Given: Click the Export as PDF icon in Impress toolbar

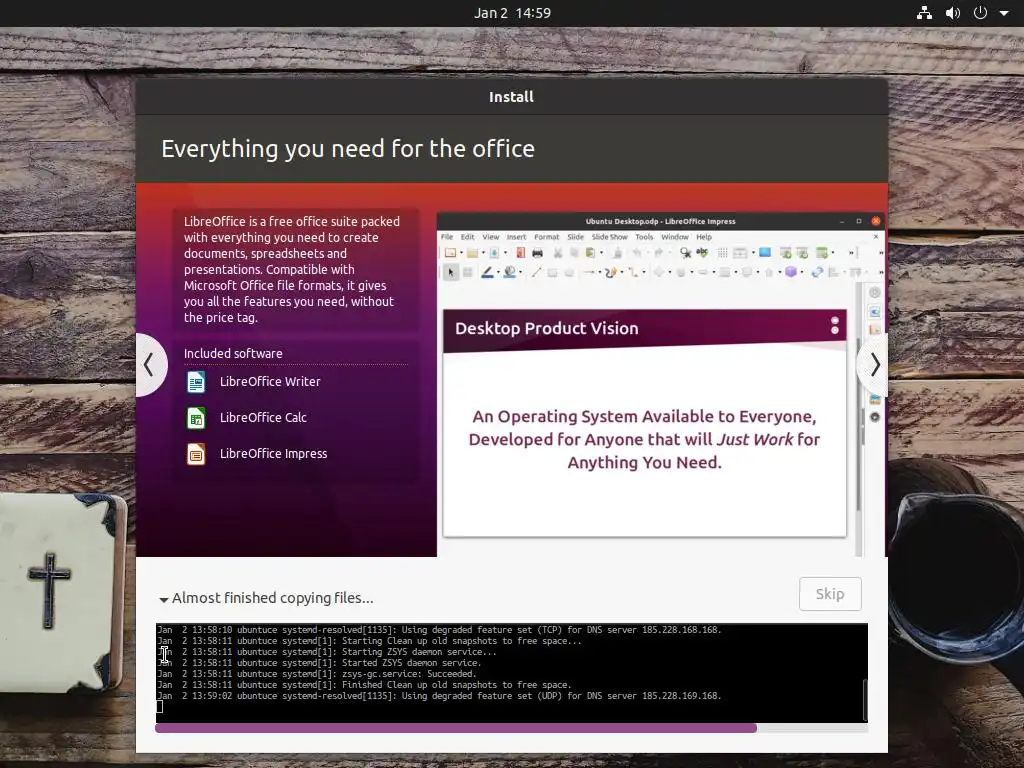Looking at the screenshot, I should coord(520,253).
